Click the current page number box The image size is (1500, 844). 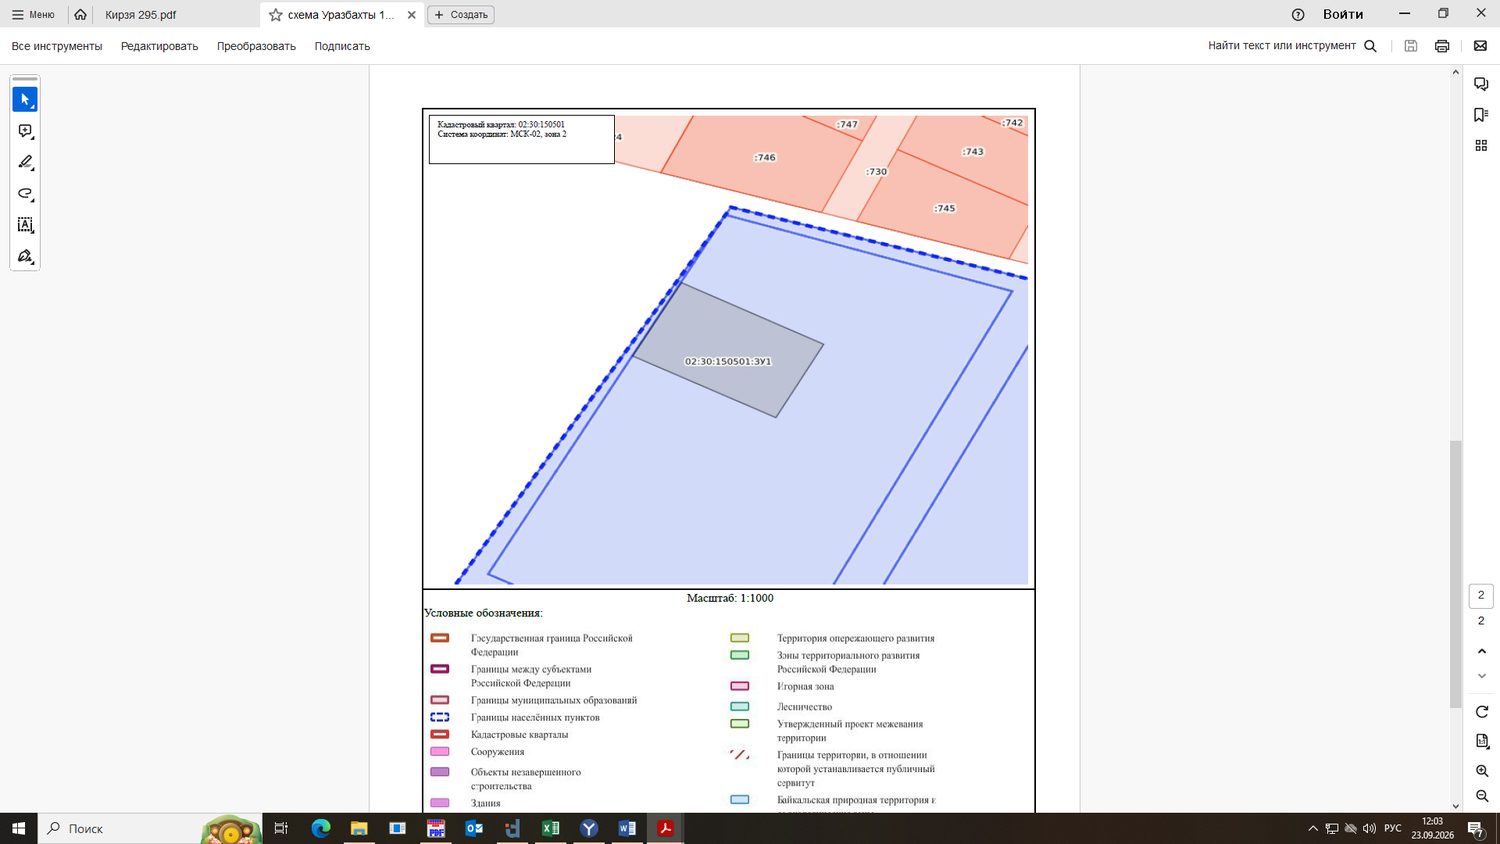tap(1481, 595)
